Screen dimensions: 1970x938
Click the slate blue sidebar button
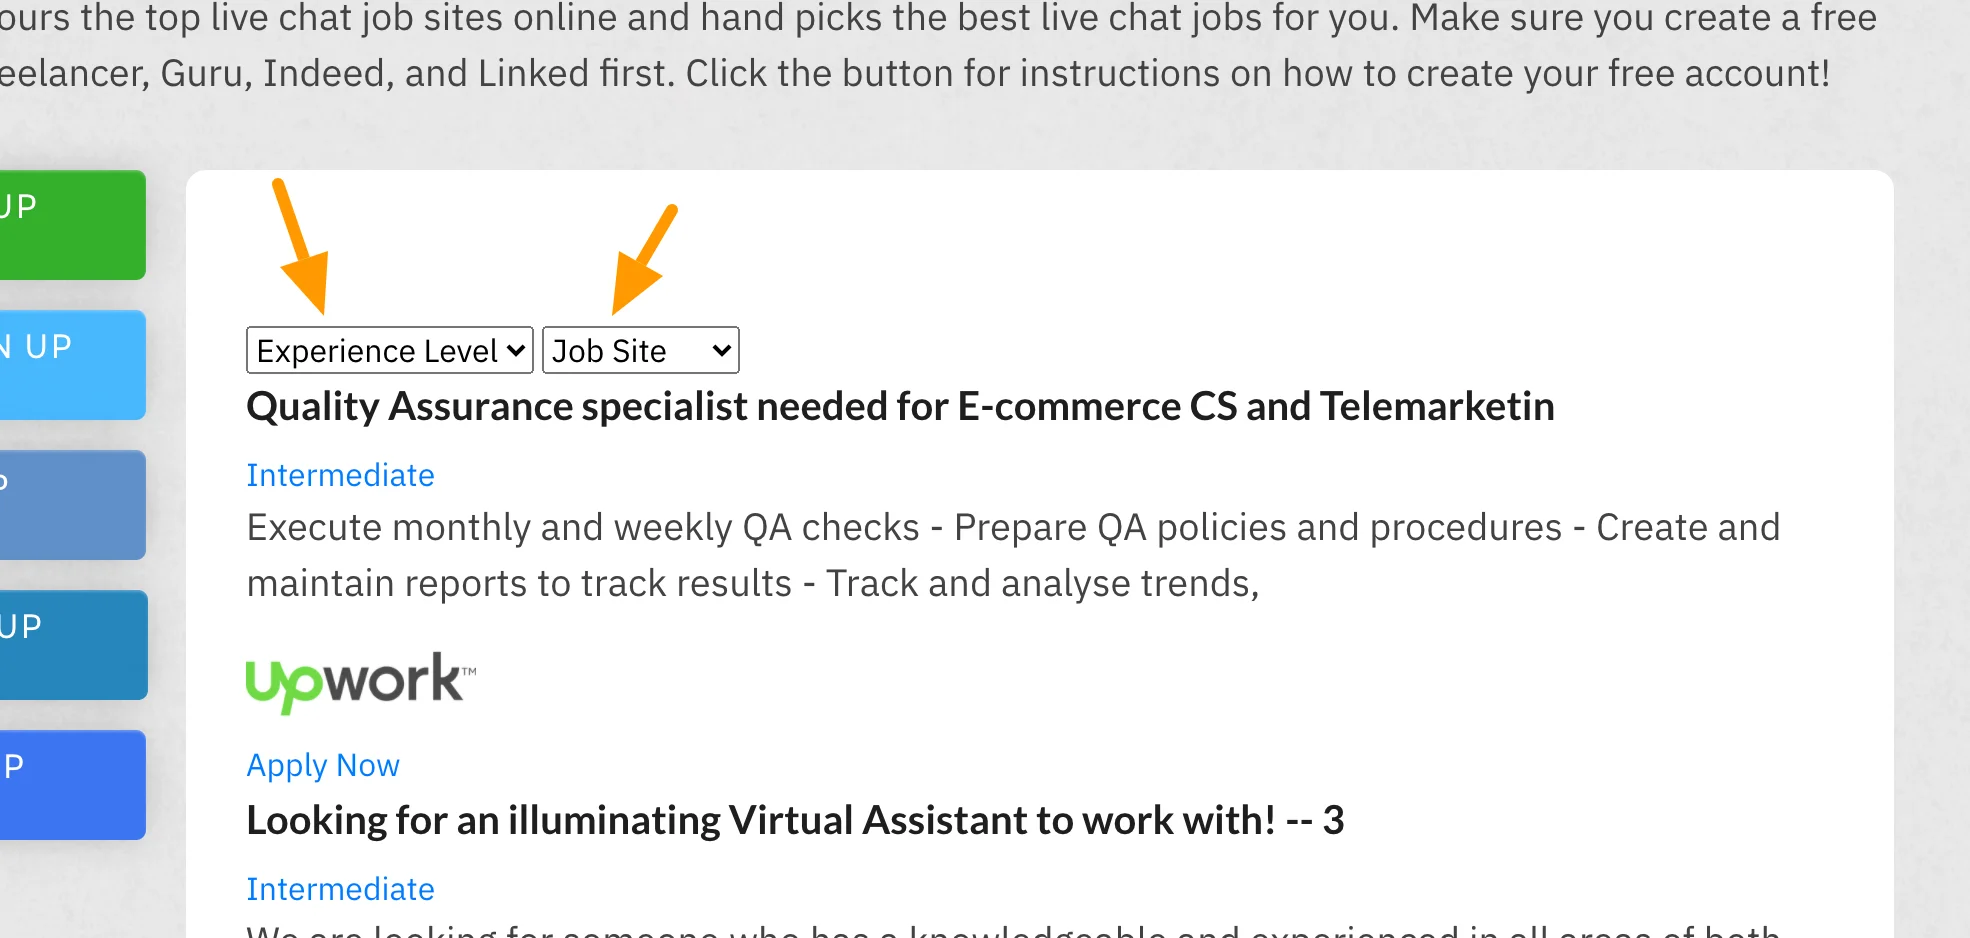point(72,505)
